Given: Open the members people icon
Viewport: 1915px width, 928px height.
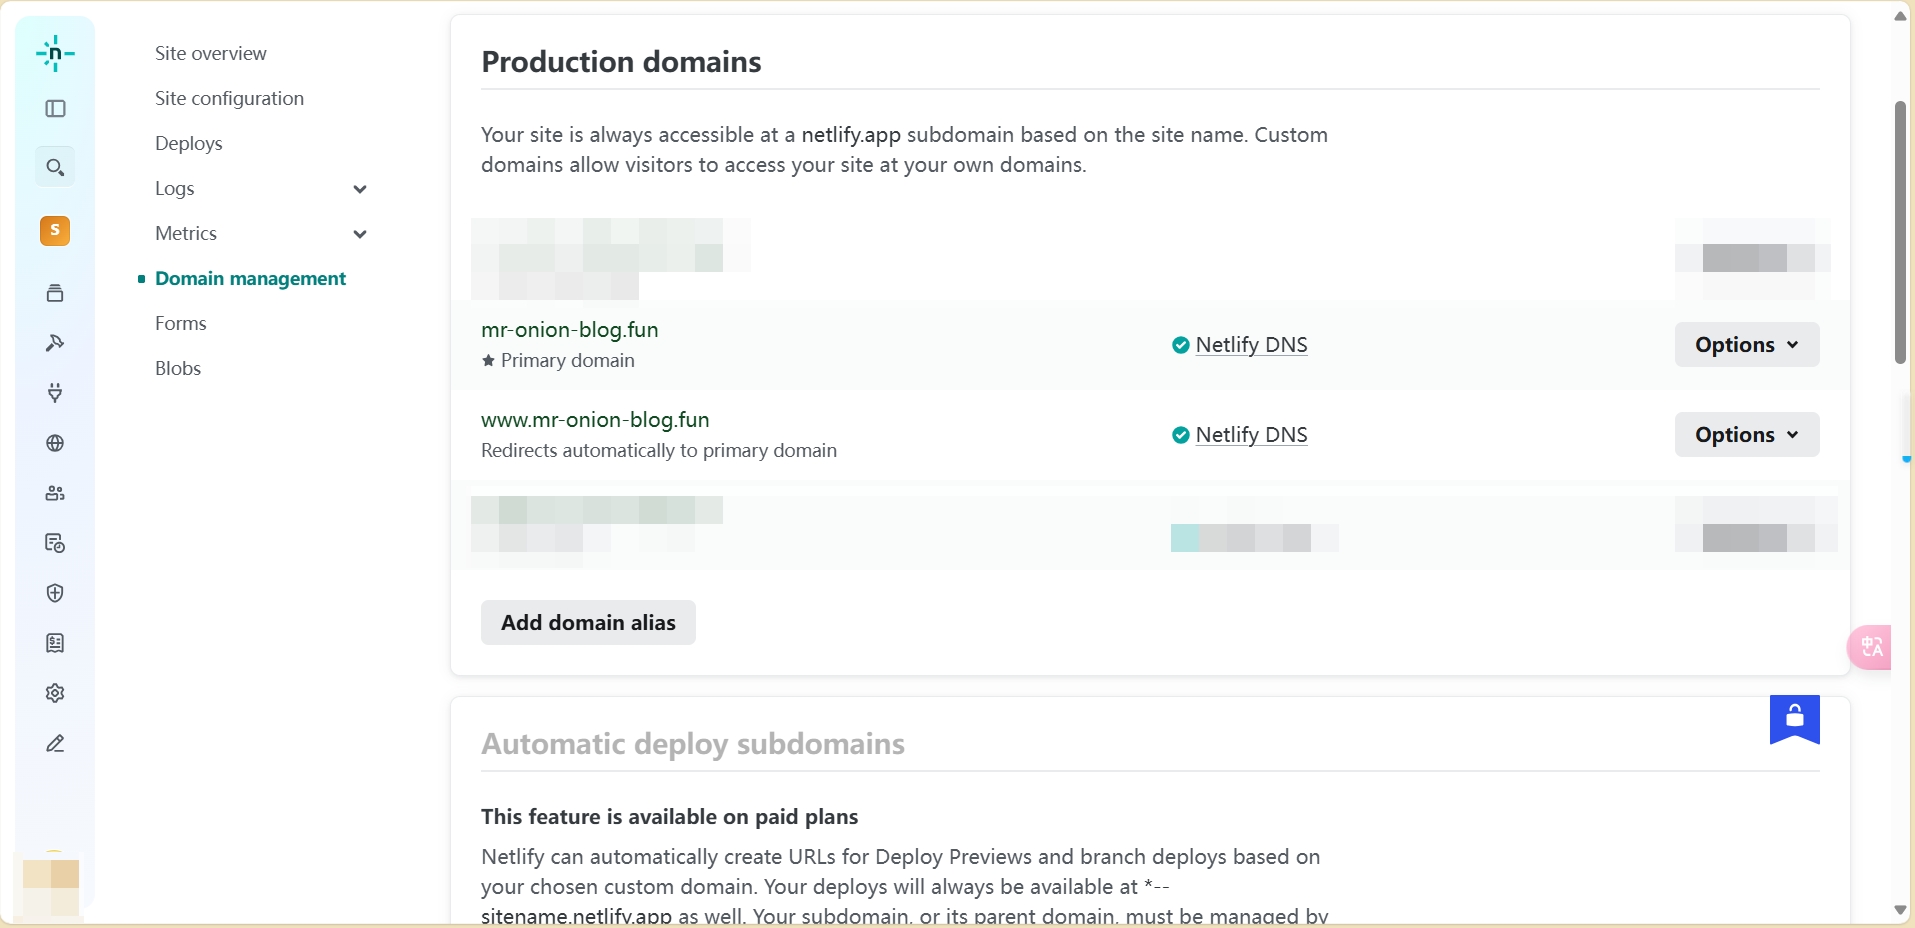Looking at the screenshot, I should coord(55,493).
